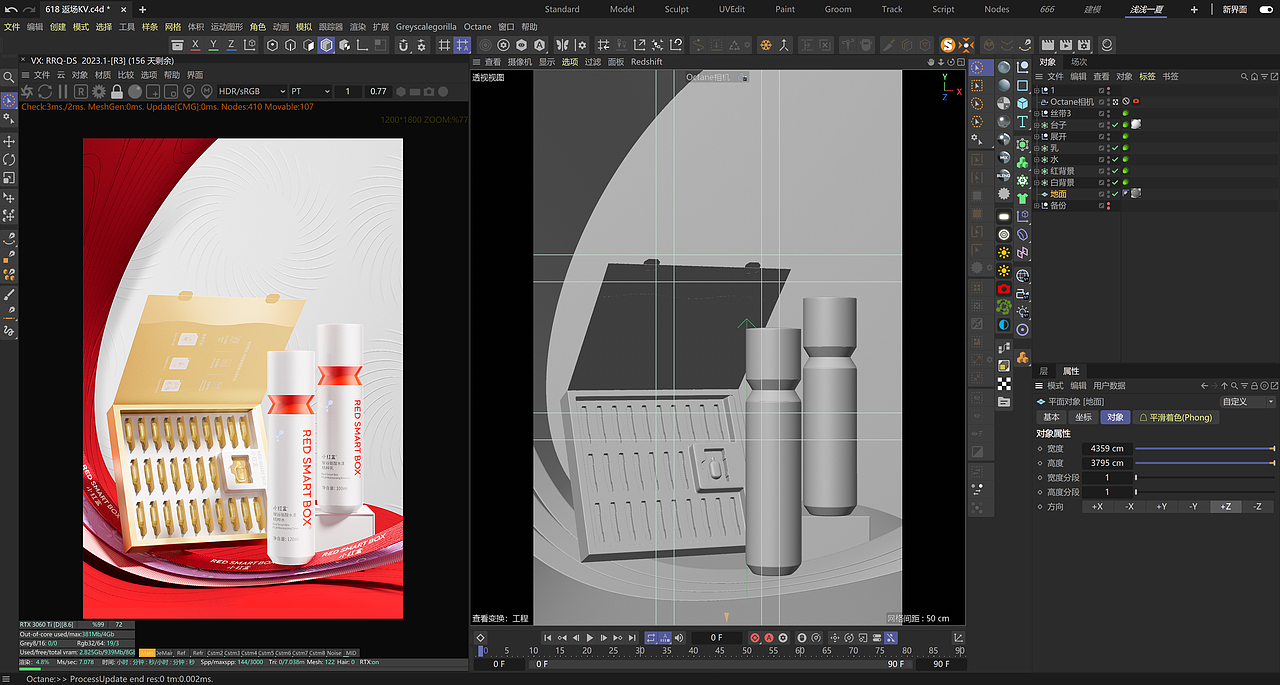The width and height of the screenshot is (1280, 685).
Task: Click the BLEND material sphere icon
Action: [x=1004, y=175]
